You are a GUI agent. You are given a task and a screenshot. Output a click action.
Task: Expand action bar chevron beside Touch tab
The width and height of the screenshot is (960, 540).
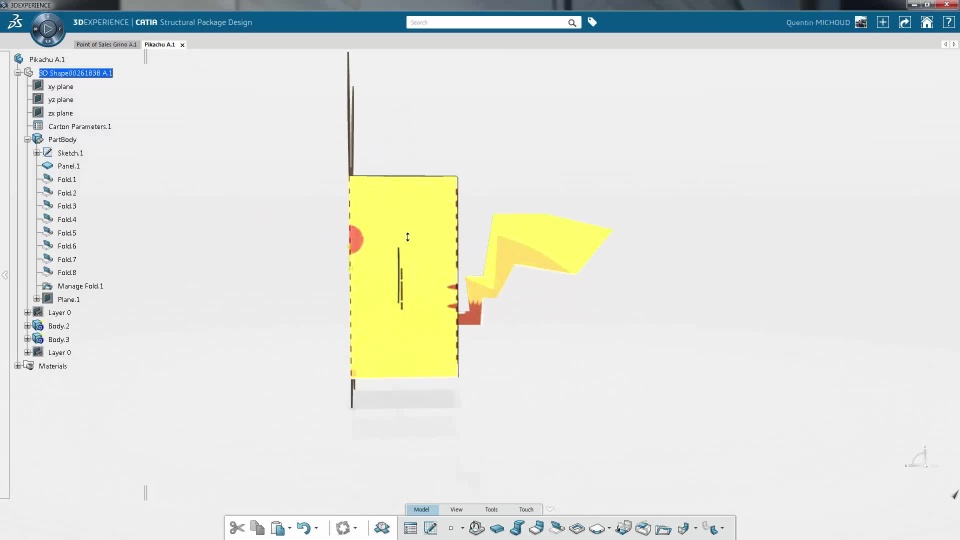pos(550,509)
